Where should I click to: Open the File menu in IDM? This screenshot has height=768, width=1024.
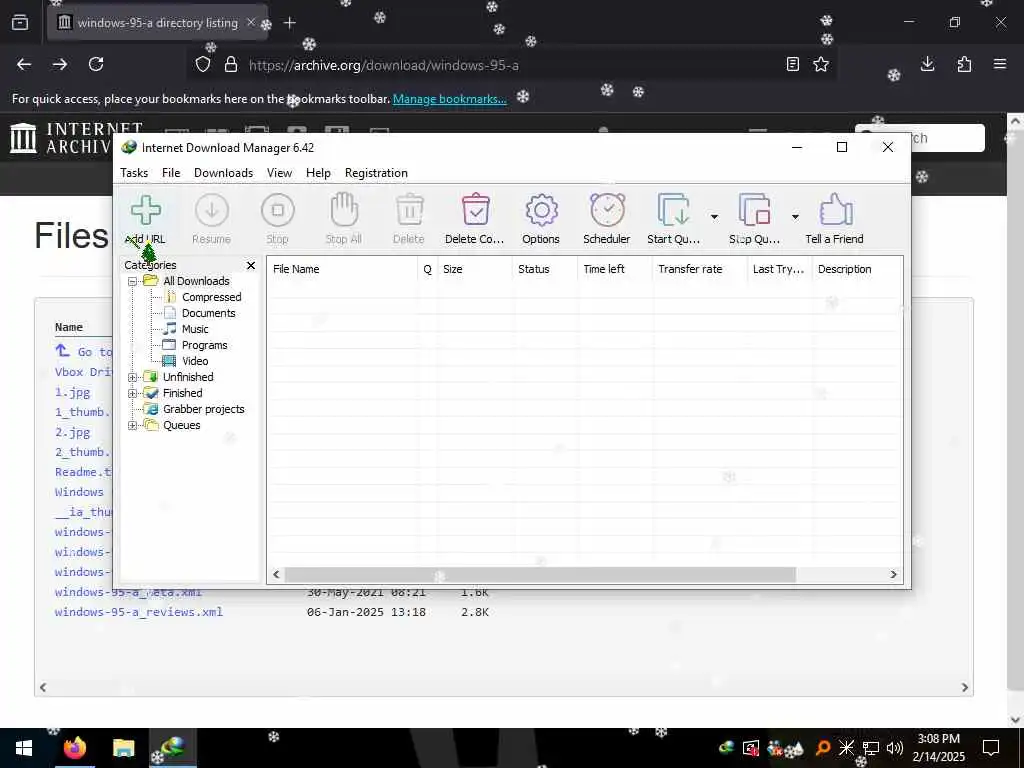click(x=171, y=173)
